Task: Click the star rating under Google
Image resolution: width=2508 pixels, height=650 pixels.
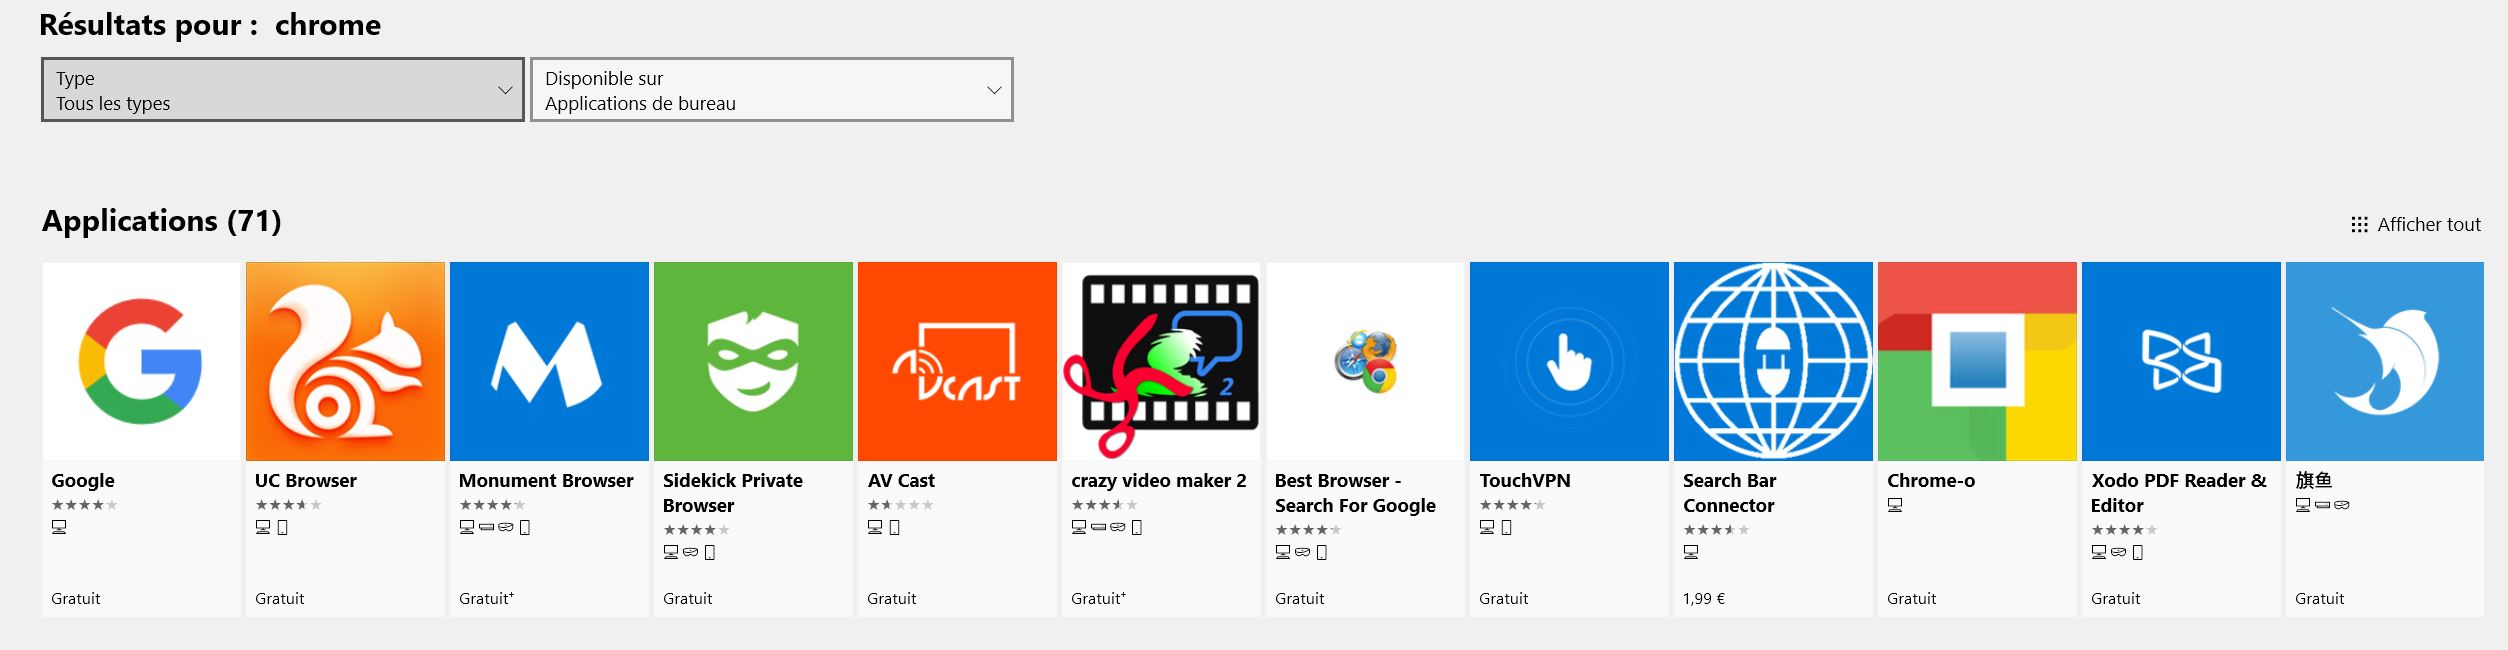Action: (x=84, y=505)
